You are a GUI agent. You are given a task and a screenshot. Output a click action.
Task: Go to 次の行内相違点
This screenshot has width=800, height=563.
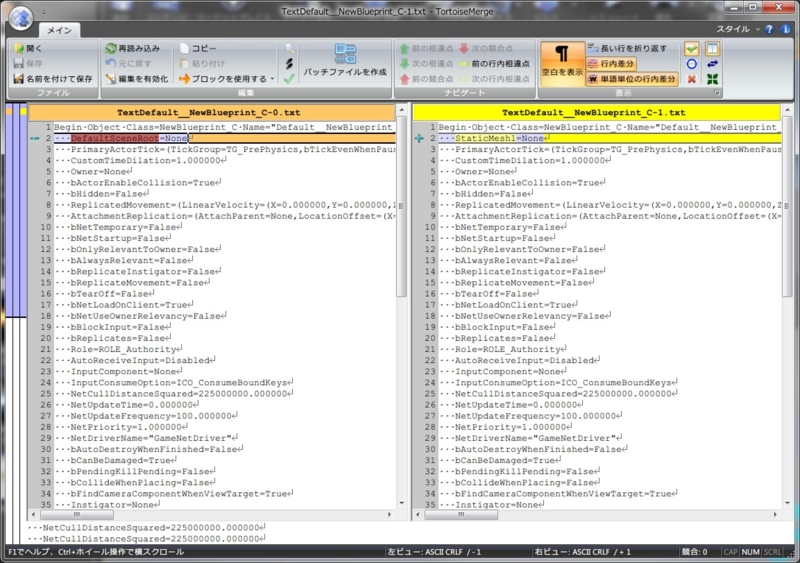pyautogui.click(x=494, y=79)
